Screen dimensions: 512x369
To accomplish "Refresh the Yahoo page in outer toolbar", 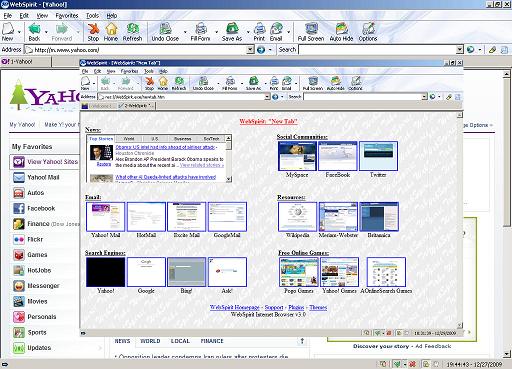I will [132, 32].
